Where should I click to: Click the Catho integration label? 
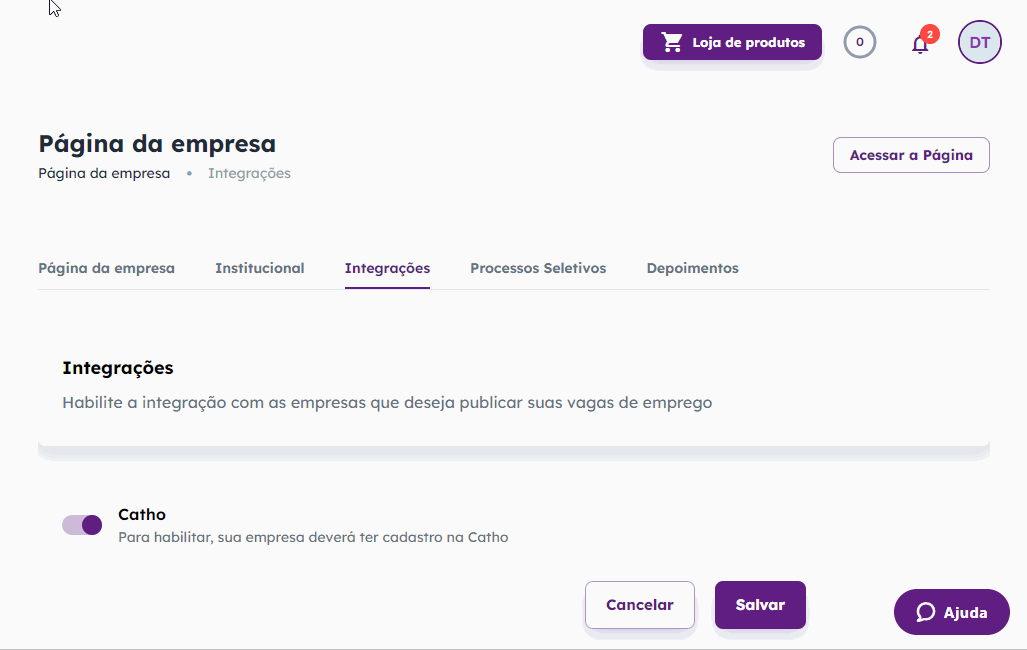(x=141, y=514)
